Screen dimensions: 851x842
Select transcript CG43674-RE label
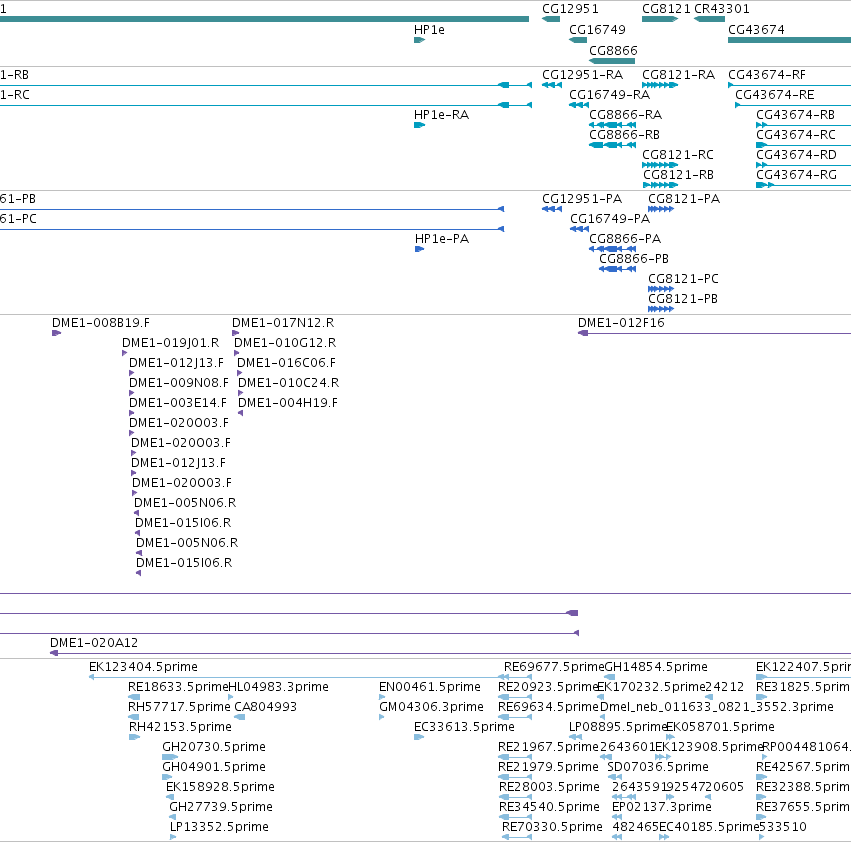[774, 95]
